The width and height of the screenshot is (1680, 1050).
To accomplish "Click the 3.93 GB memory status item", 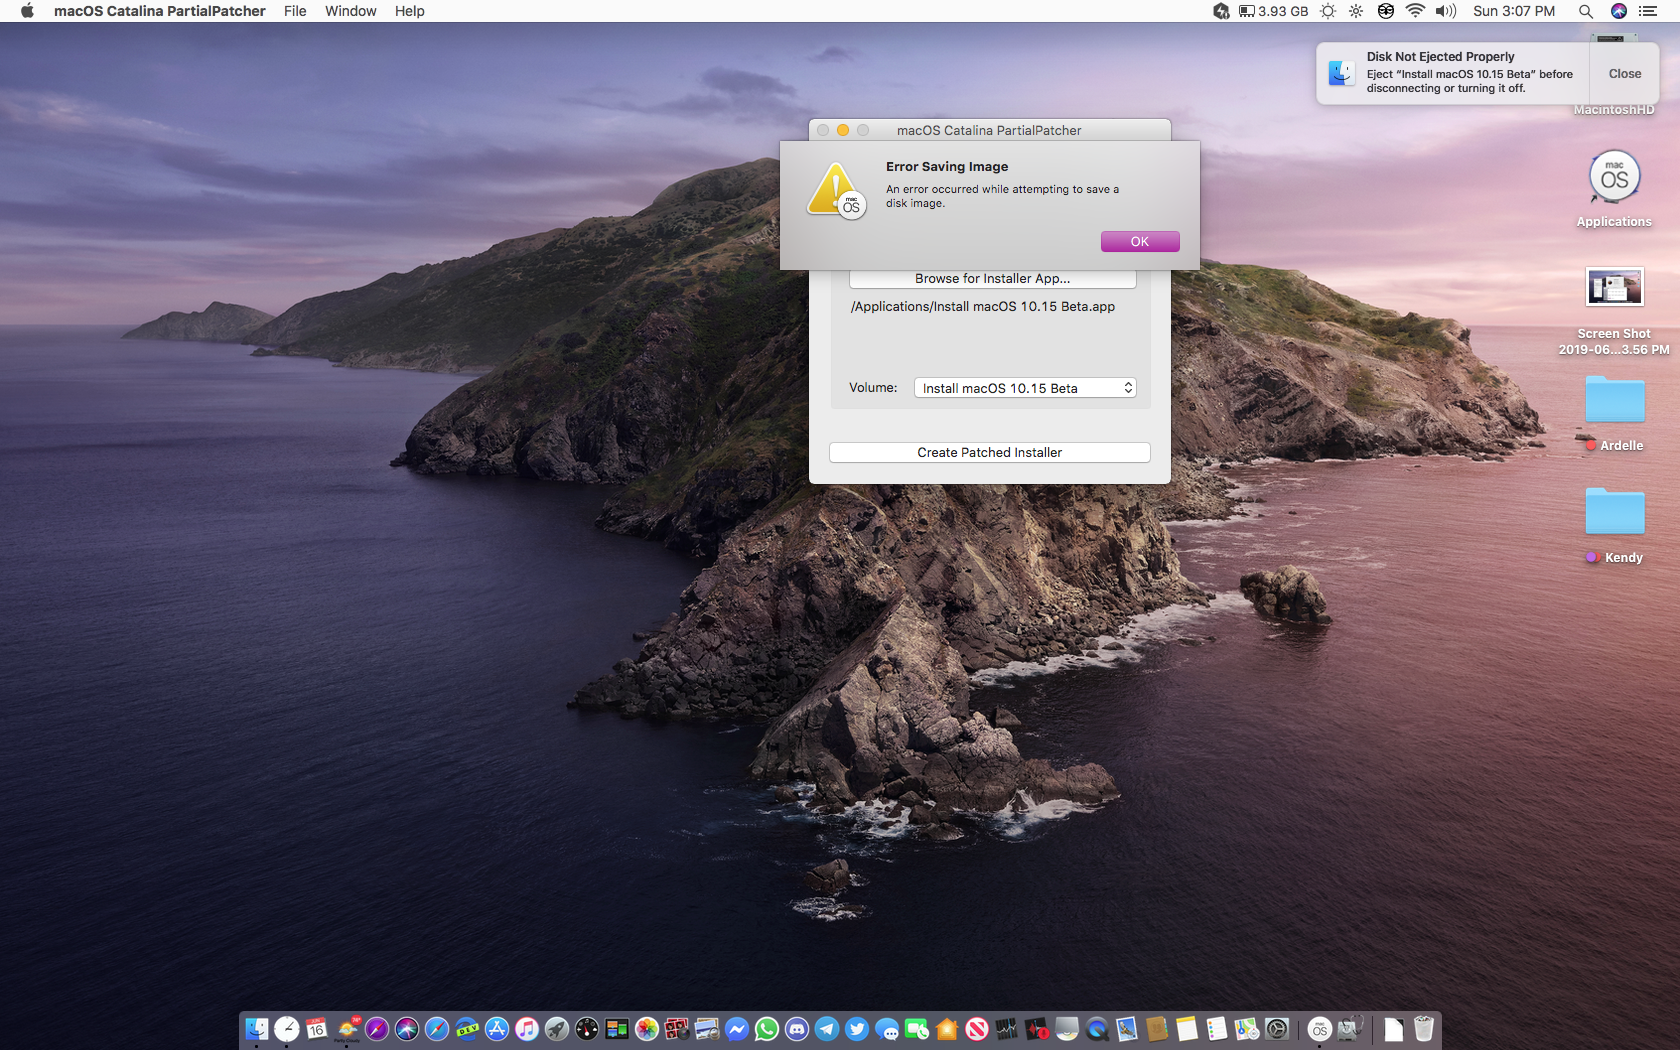I will pyautogui.click(x=1273, y=11).
